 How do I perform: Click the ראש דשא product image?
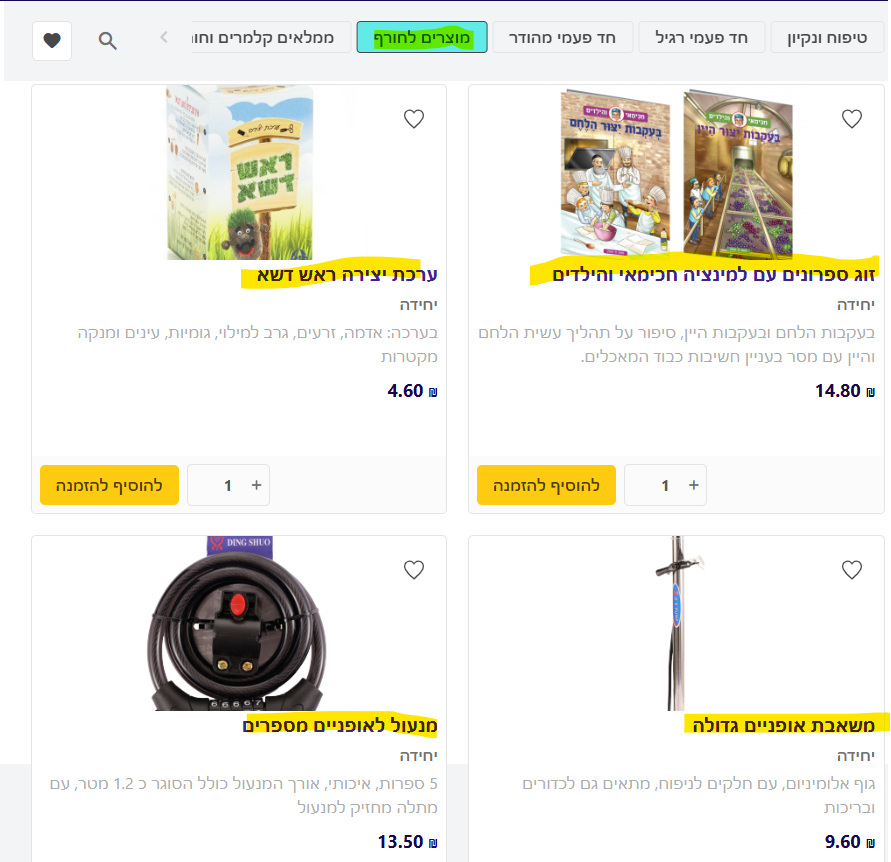coord(239,173)
